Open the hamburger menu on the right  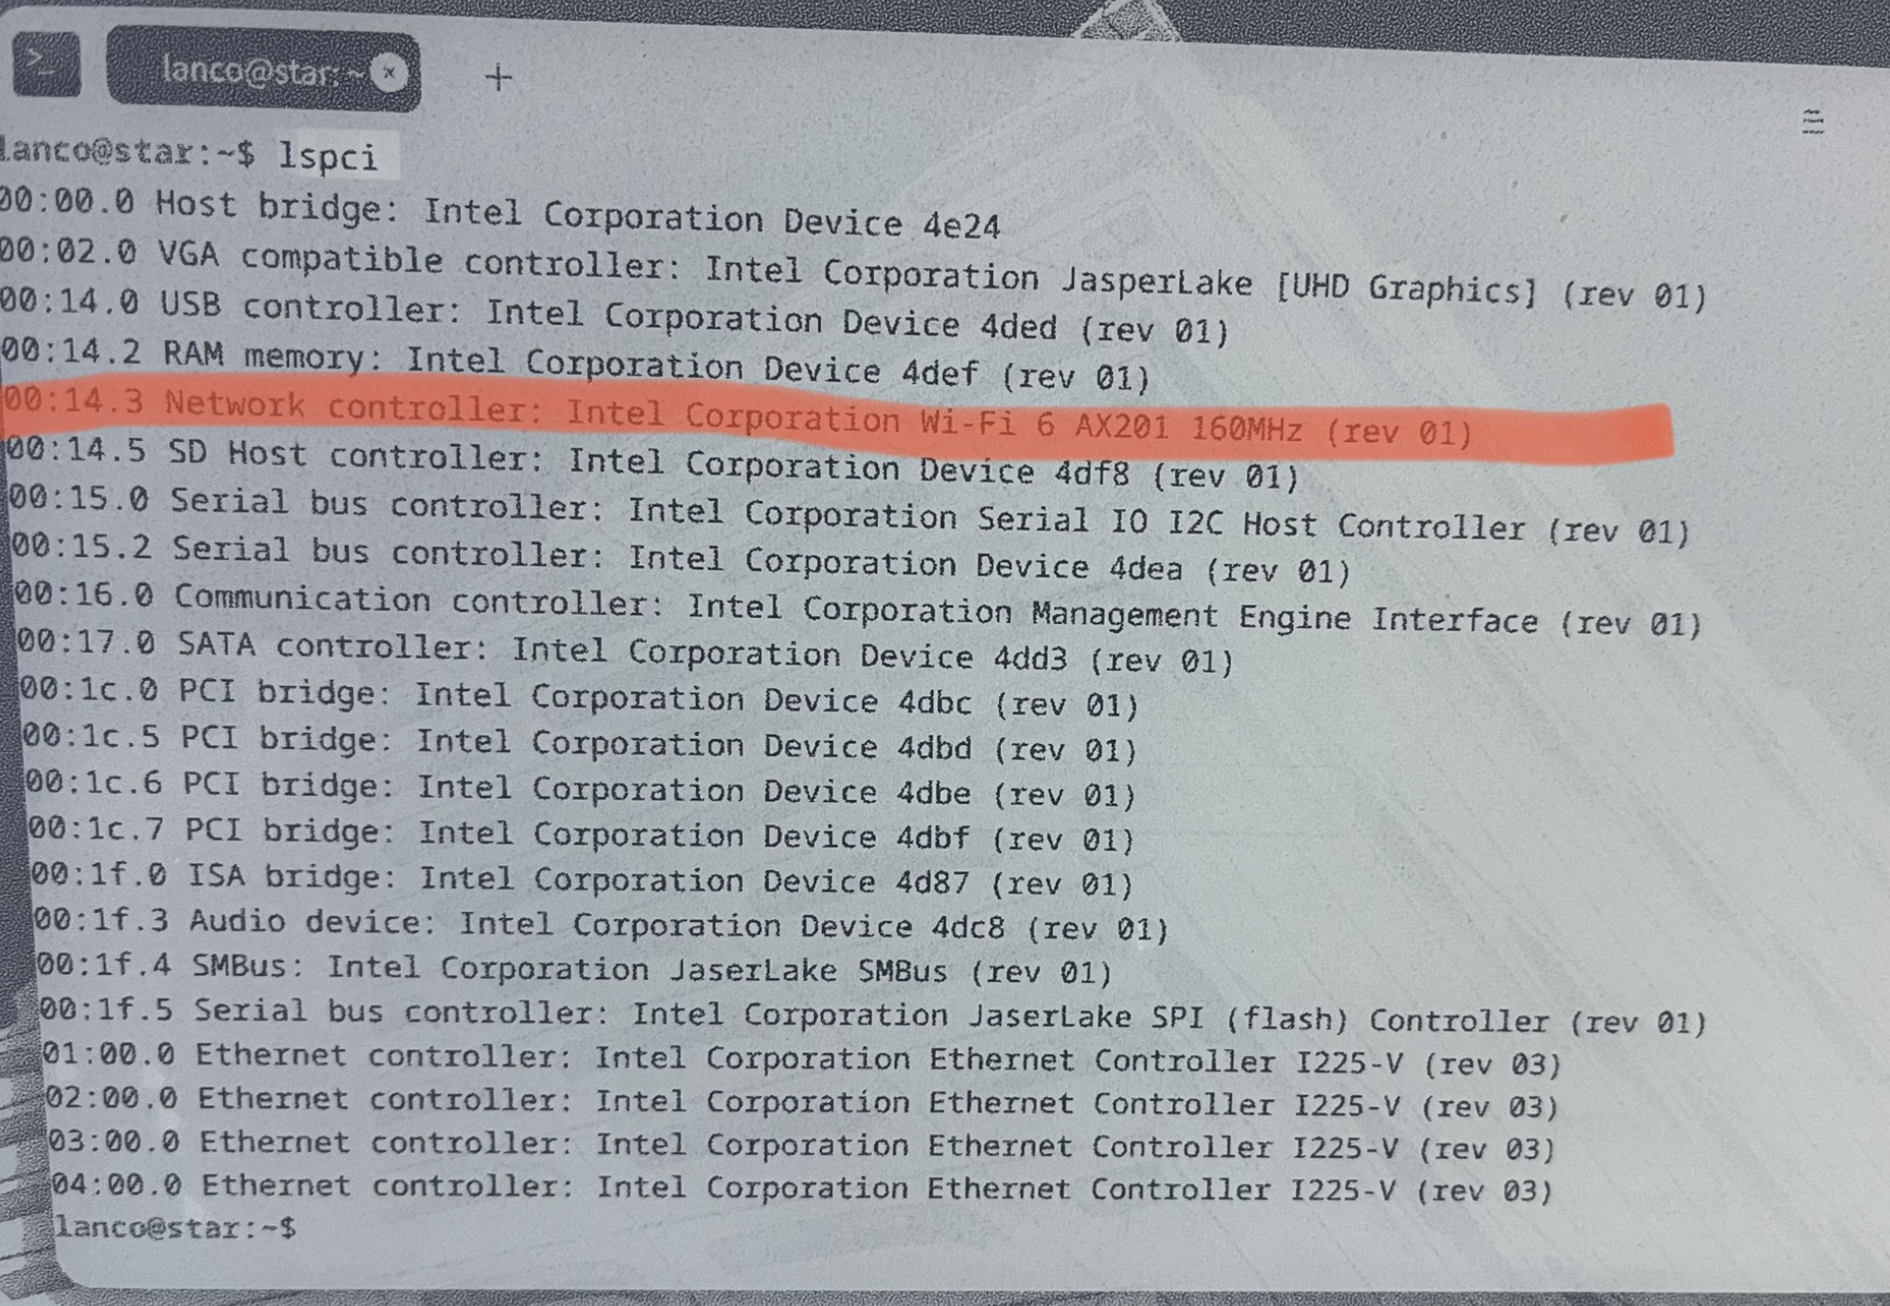click(x=1812, y=122)
